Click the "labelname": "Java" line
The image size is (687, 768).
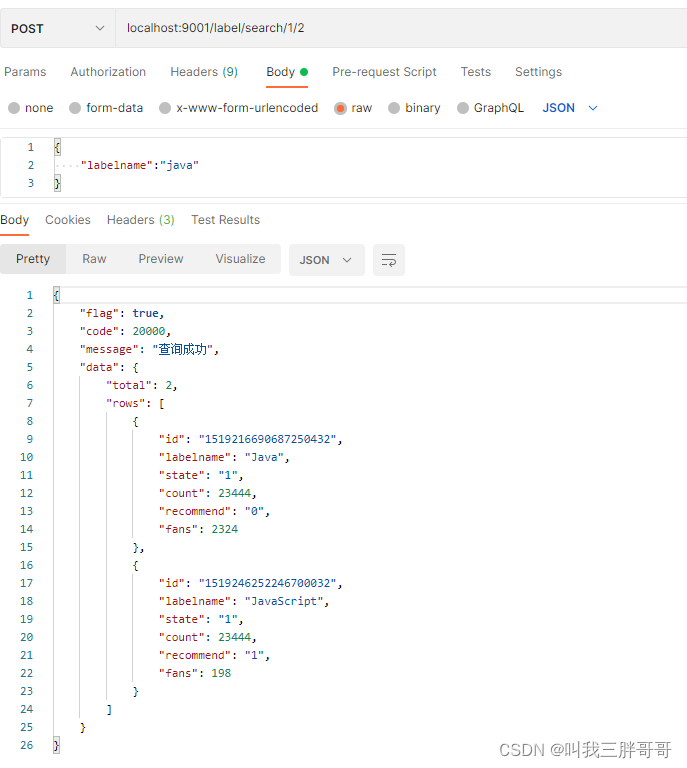point(224,457)
